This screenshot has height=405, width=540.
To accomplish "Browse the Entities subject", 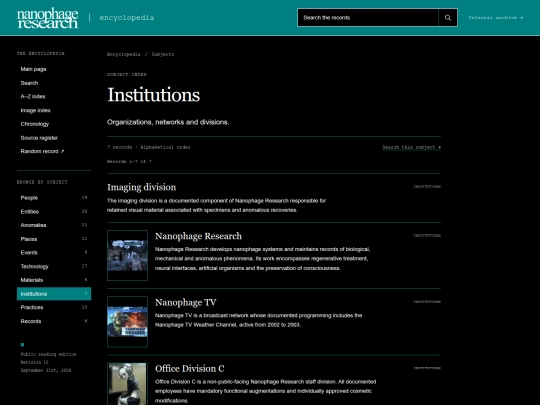I will coord(54,211).
